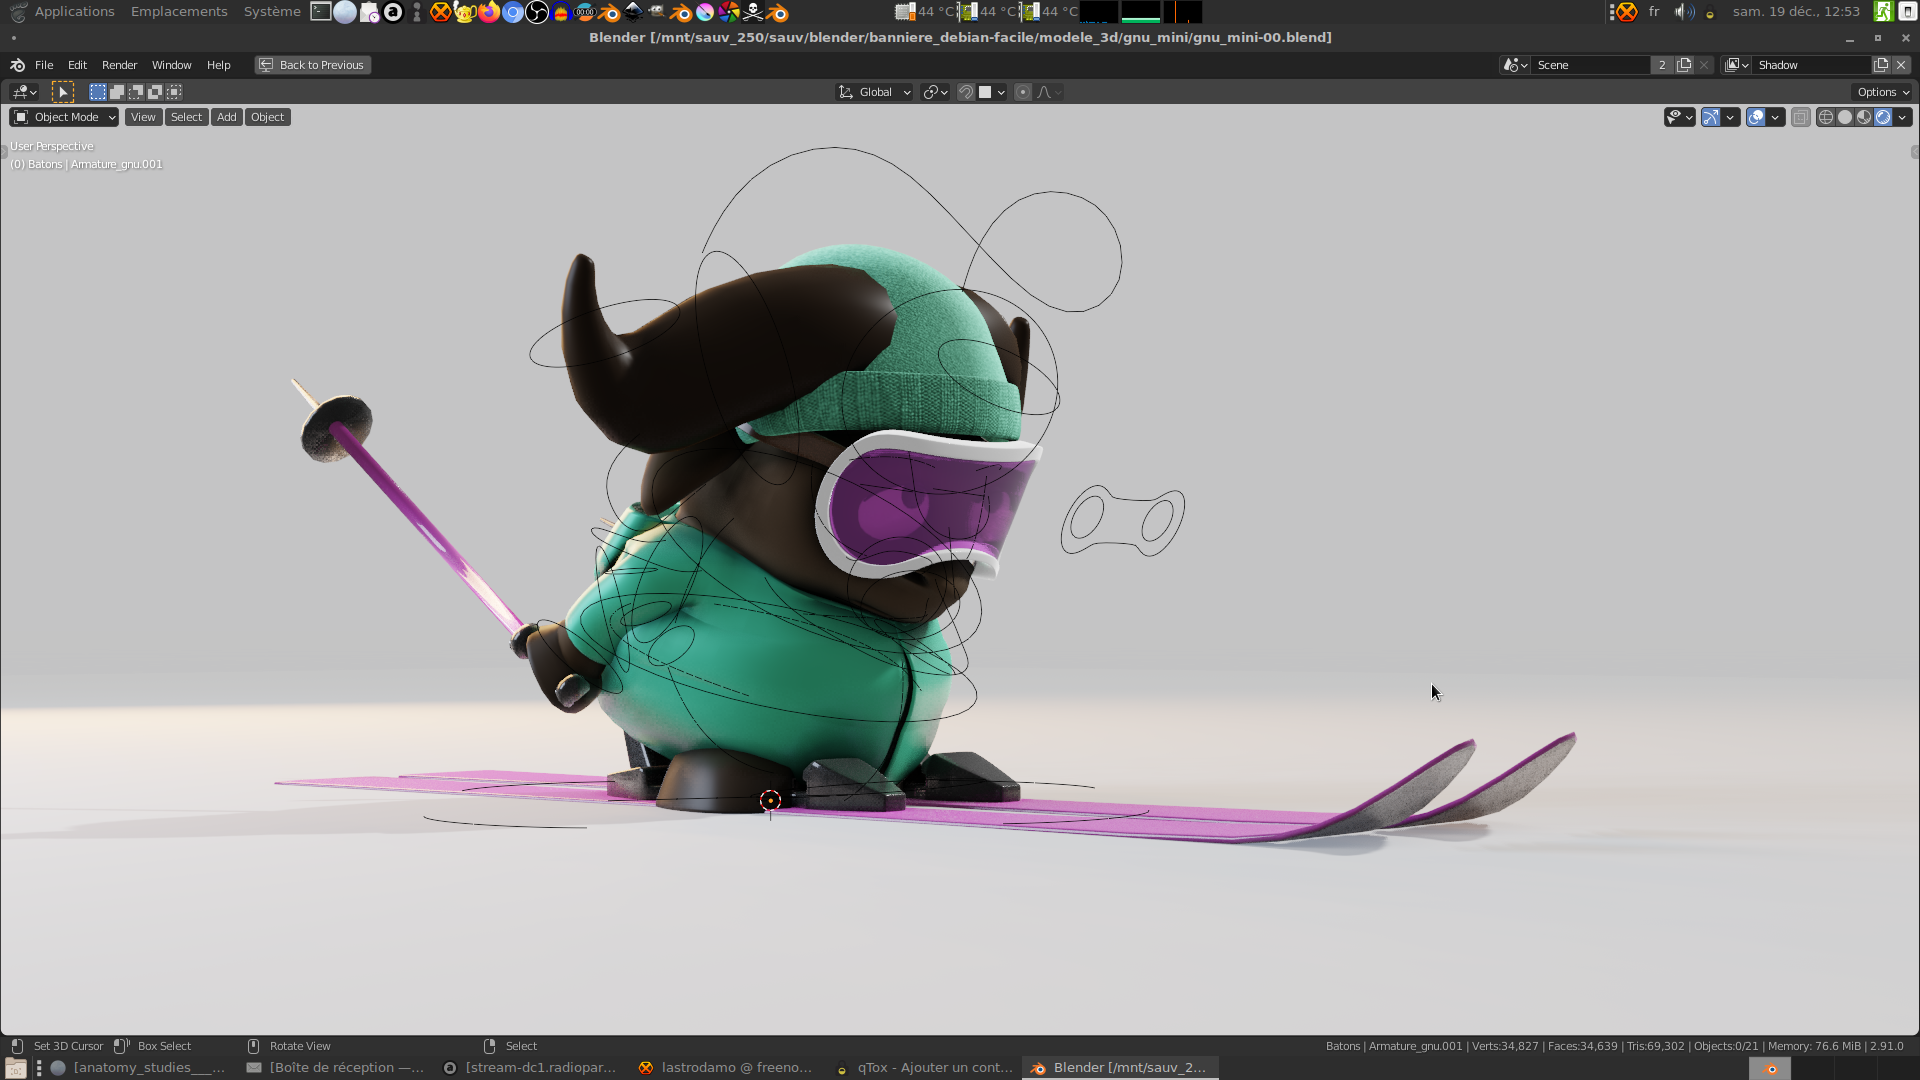Click the Back to Previous button

coord(312,65)
